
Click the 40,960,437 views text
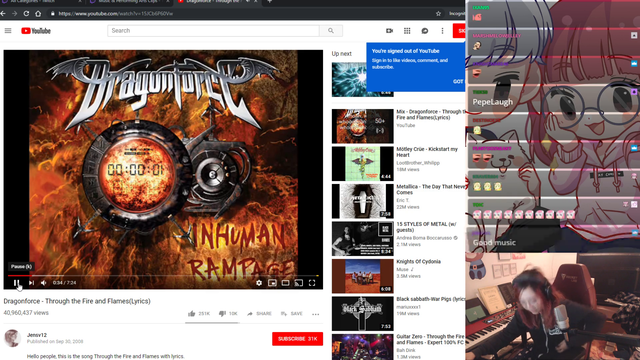26,313
